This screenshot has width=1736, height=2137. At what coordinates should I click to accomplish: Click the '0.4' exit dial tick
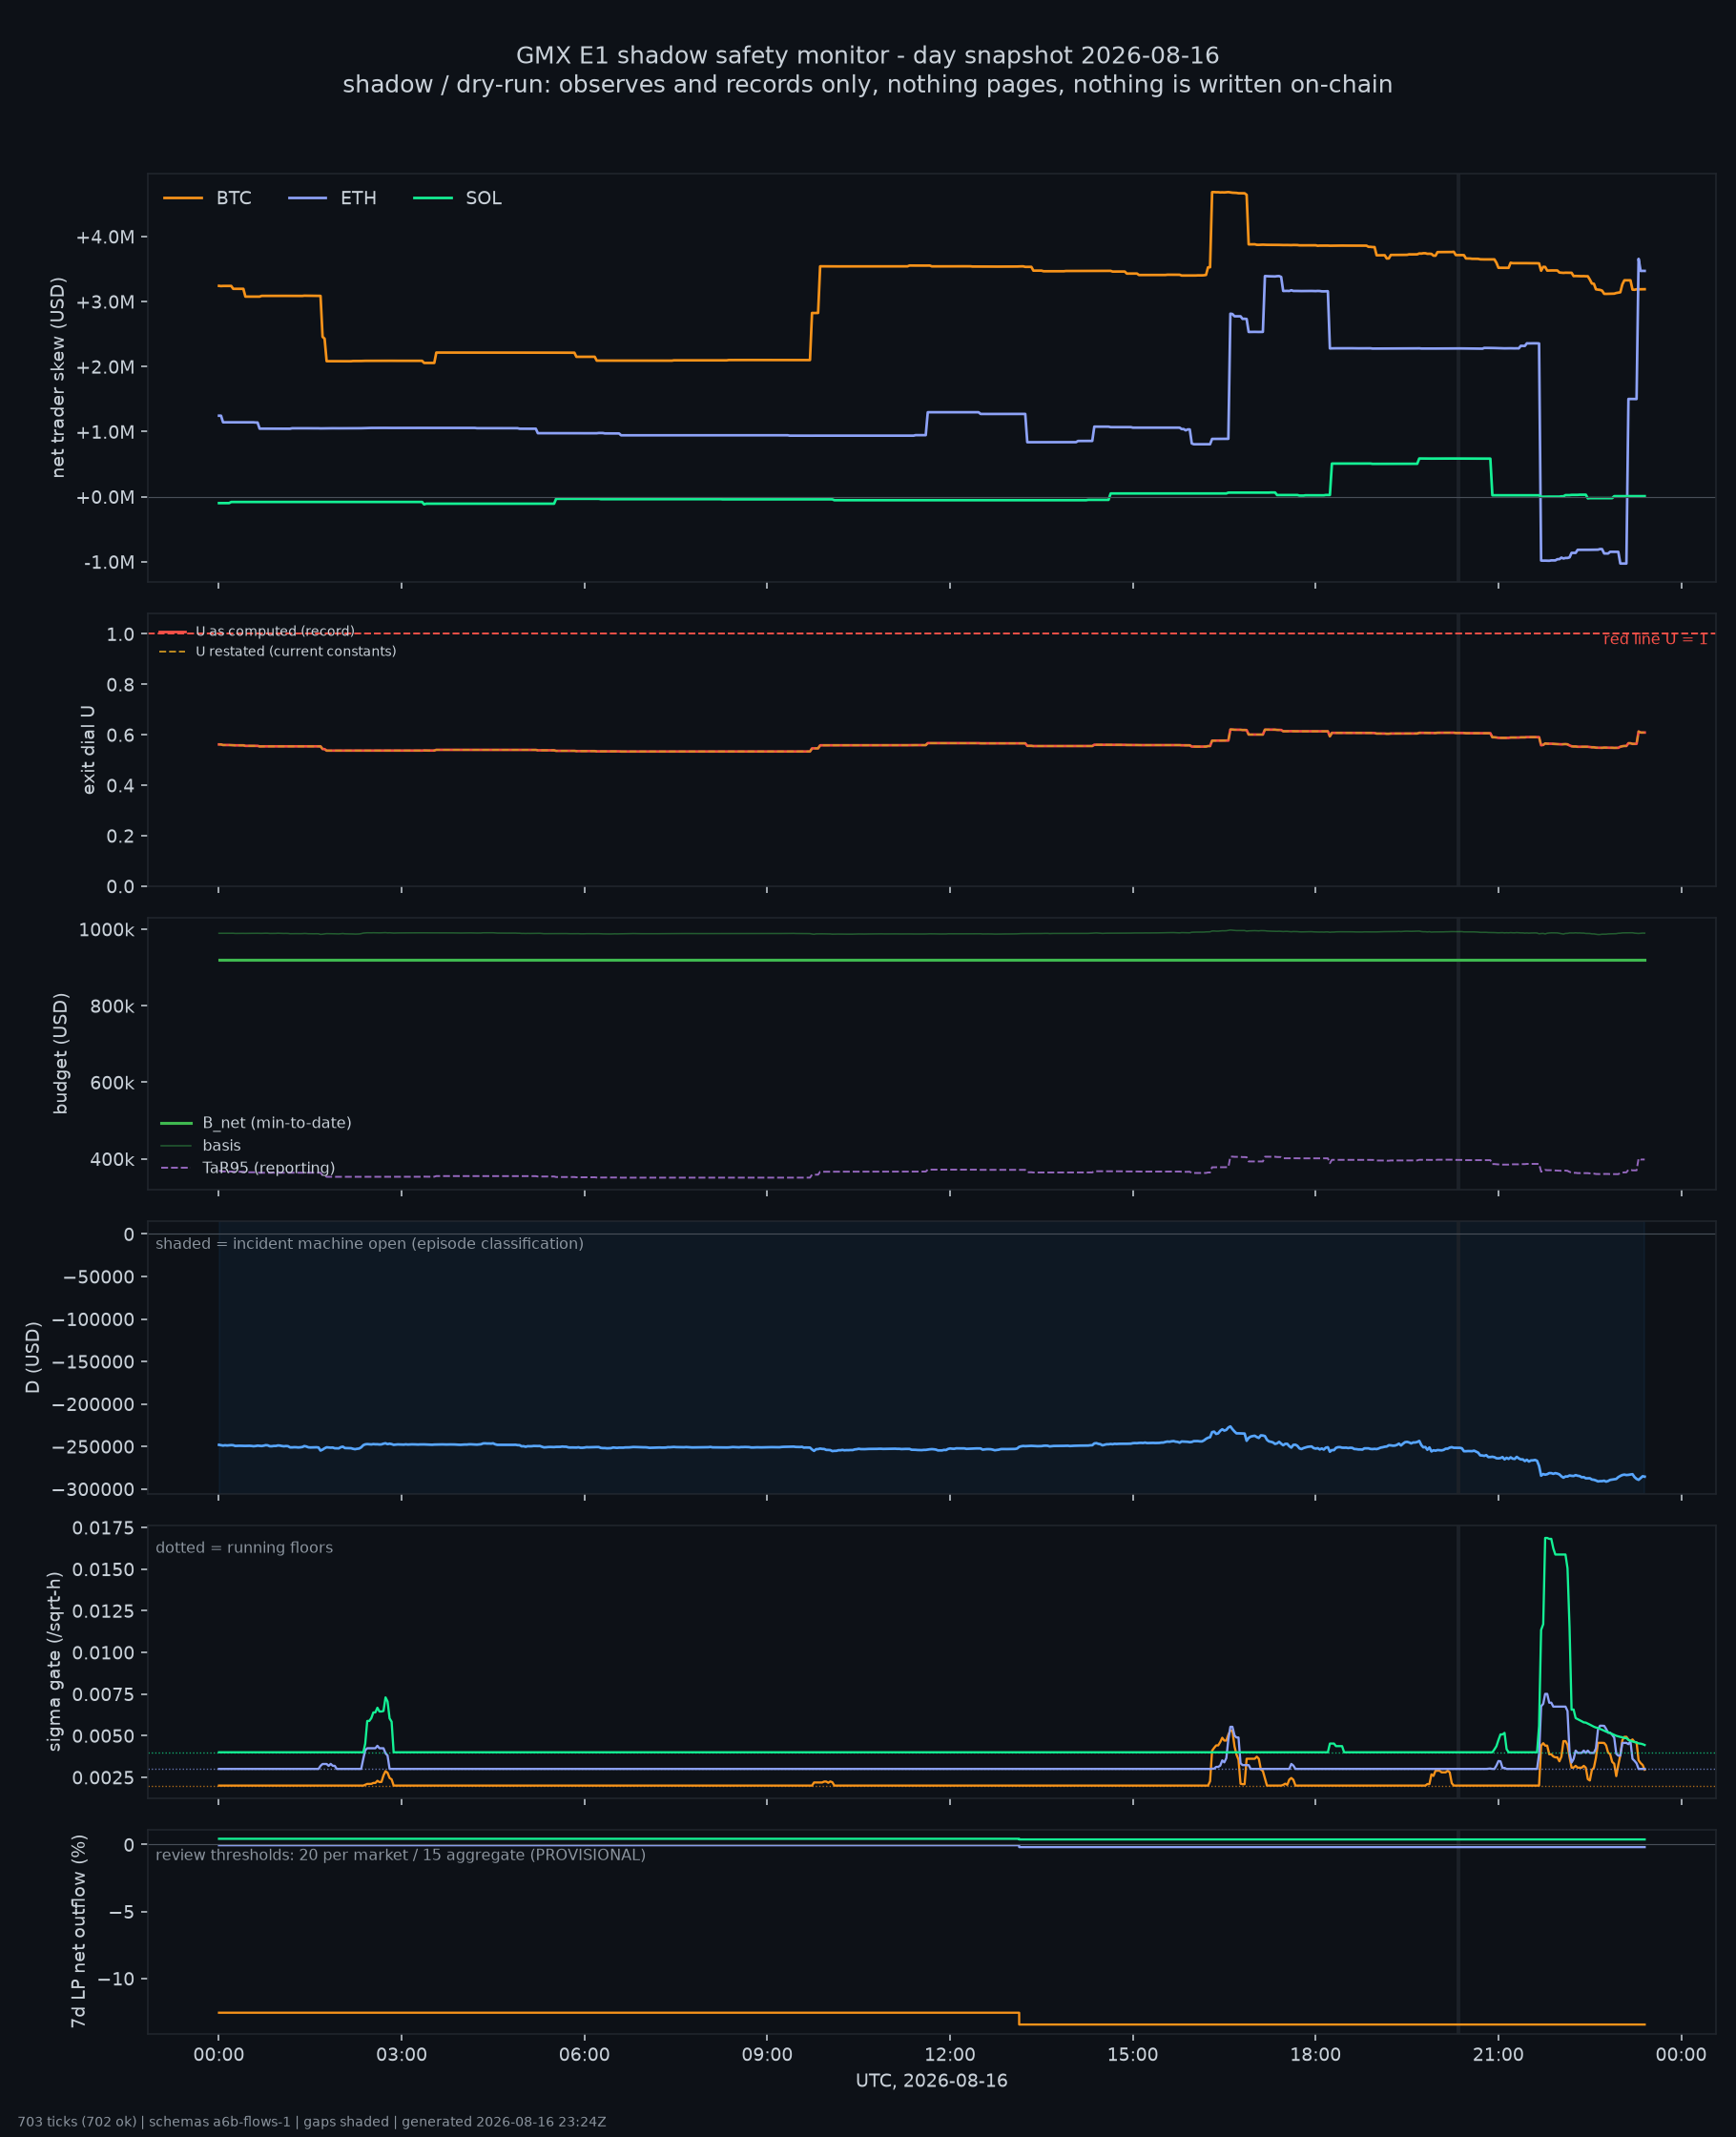pyautogui.click(x=120, y=786)
